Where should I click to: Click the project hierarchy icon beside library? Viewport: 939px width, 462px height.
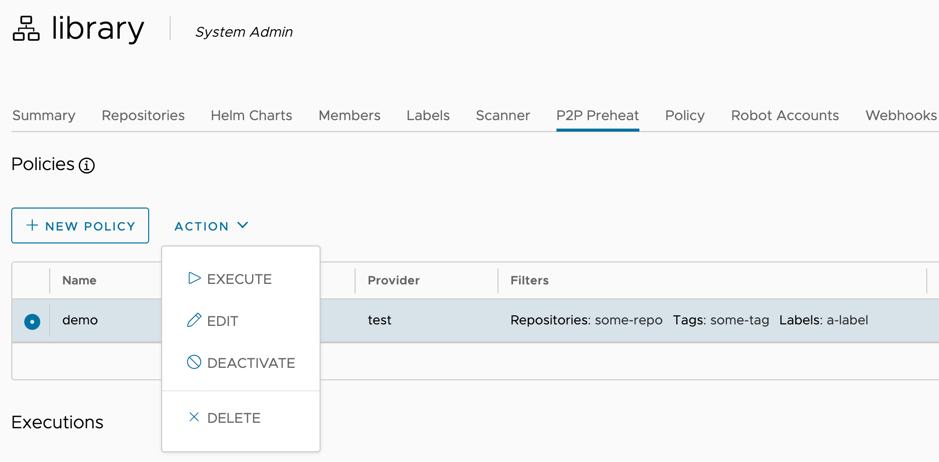click(x=26, y=30)
